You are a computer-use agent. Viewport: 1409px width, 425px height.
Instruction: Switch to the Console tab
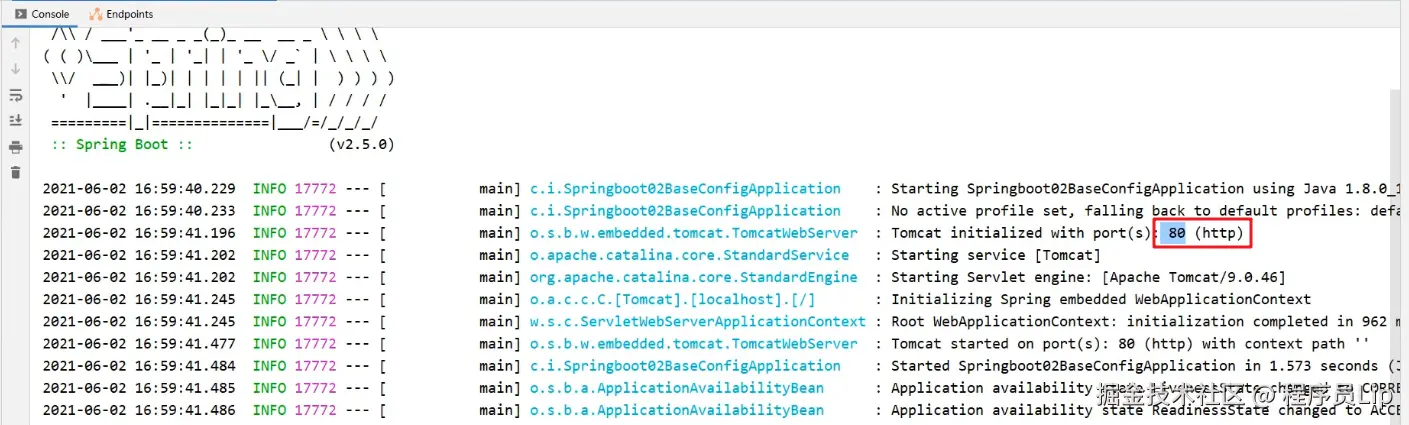pyautogui.click(x=42, y=14)
